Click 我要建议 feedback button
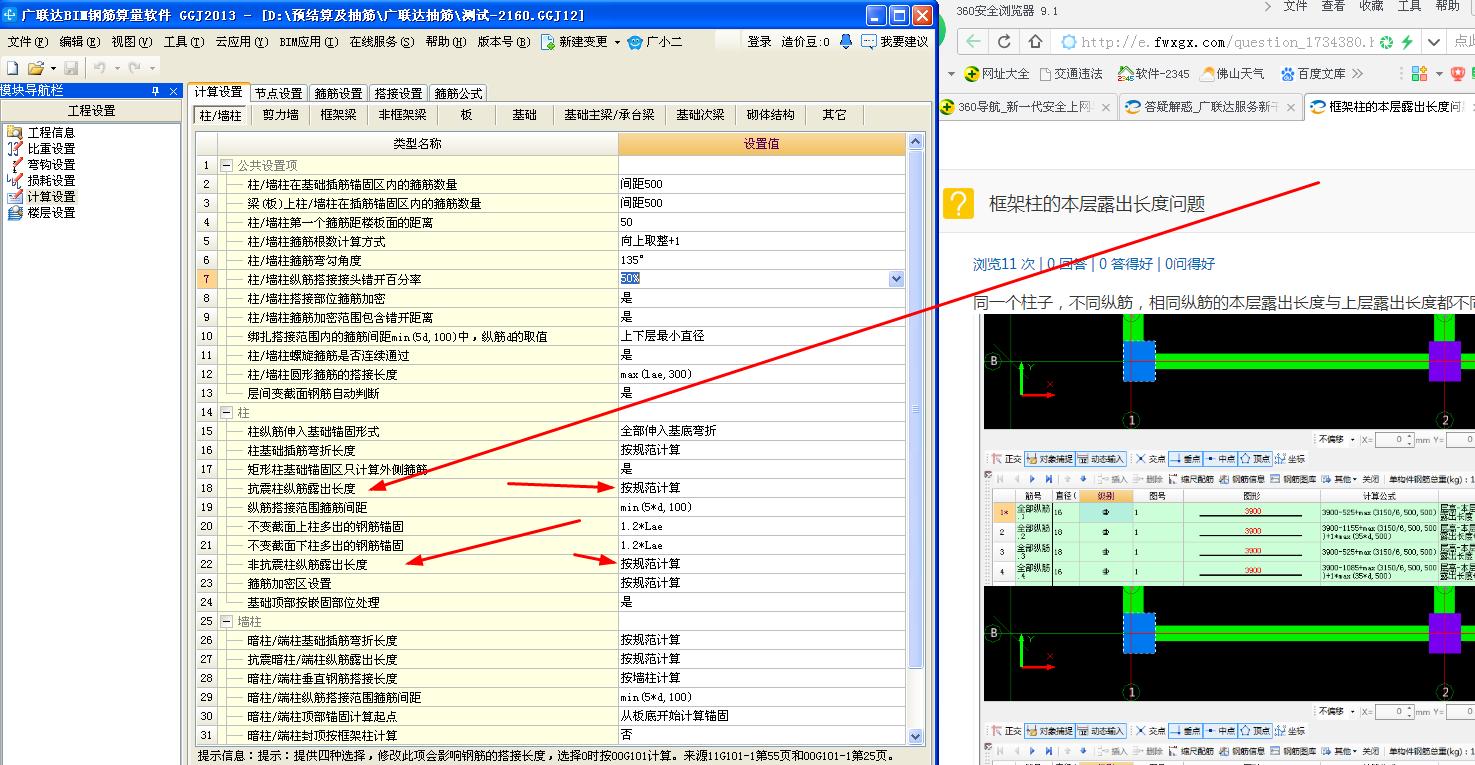Viewport: 1475px width, 765px height. tap(894, 42)
